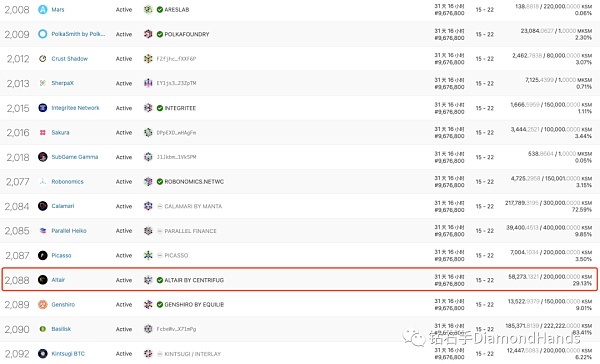Click the Mars parachain logo icon
Viewport: 600px width, 364px height.
point(42,10)
